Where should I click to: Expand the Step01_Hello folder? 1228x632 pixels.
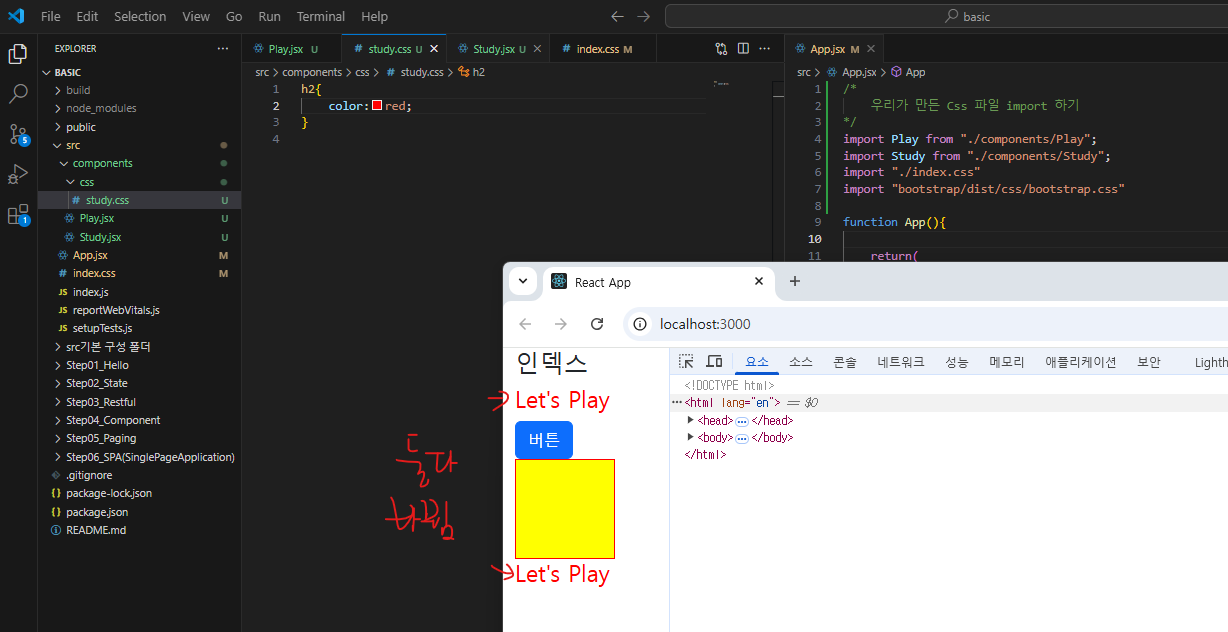(x=139, y=365)
